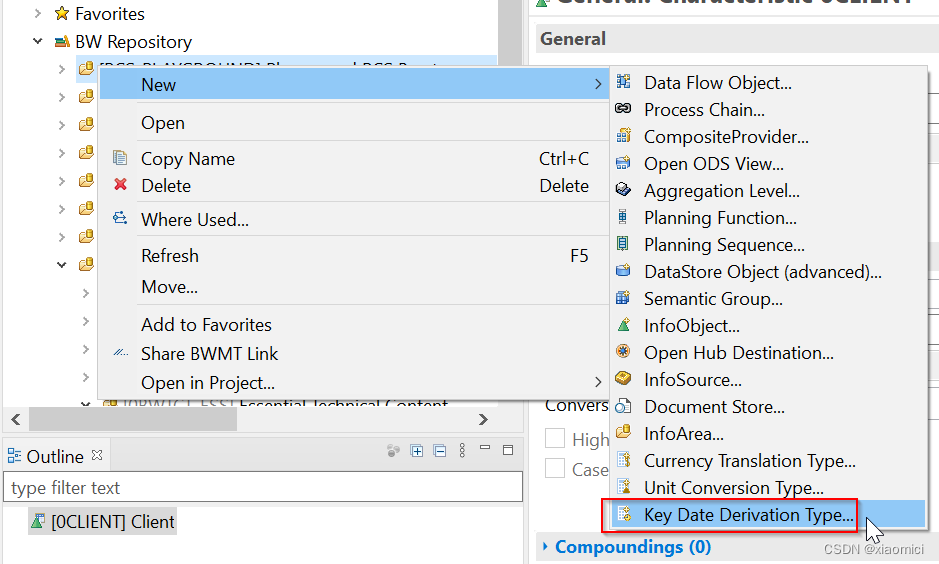Click the Semantic Group icon
This screenshot has height=564, width=939.
point(623,297)
